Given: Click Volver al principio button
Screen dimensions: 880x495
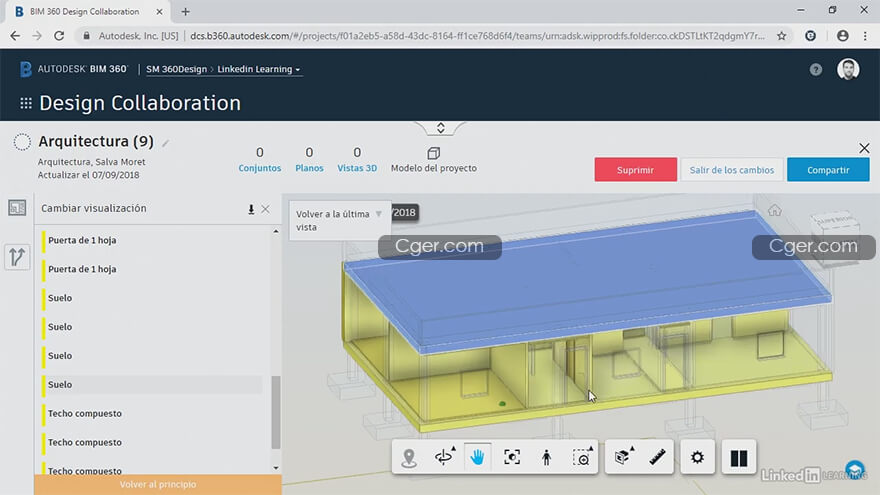Looking at the screenshot, I should (158, 484).
